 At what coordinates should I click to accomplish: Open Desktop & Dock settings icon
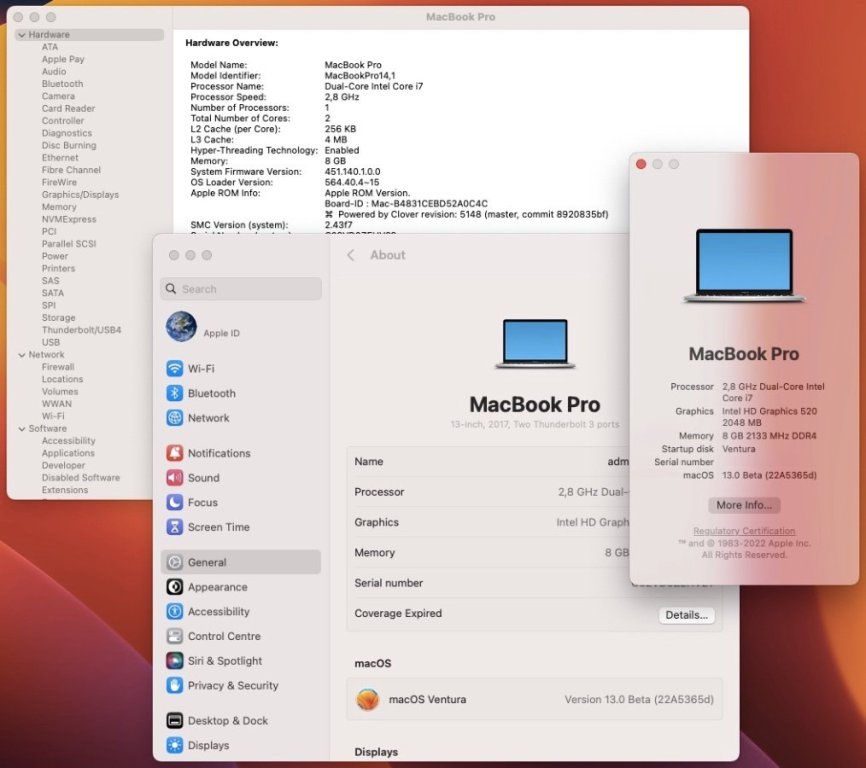click(175, 721)
